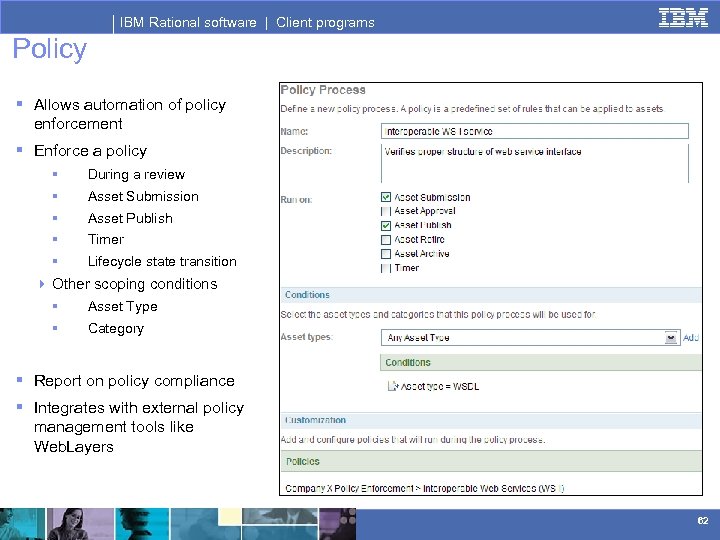Uncheck the Asset Publish checkbox
The height and width of the screenshot is (540, 720).
coord(386,225)
